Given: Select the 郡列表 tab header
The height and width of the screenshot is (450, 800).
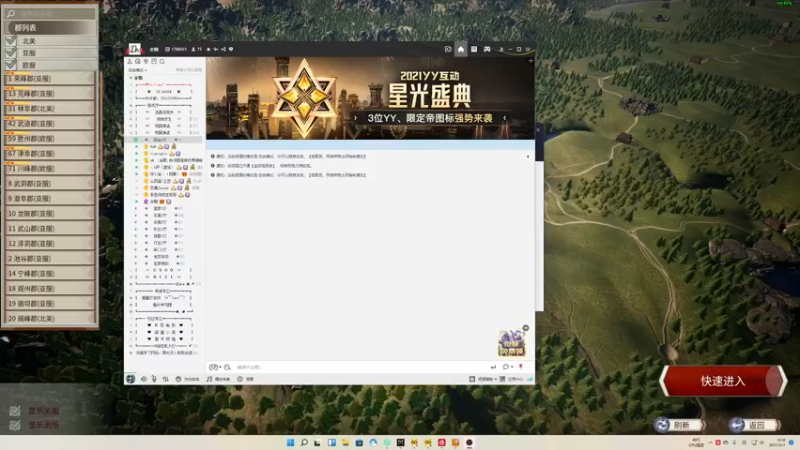Looking at the screenshot, I should coord(51,28).
